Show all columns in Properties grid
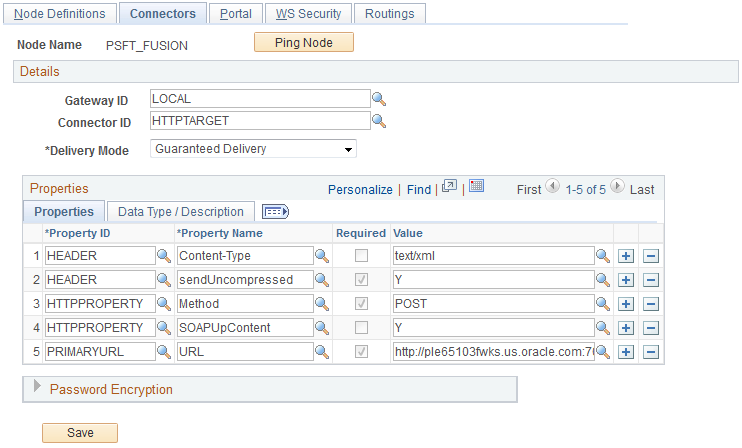Screen dimensions: 742x448 (x=275, y=211)
